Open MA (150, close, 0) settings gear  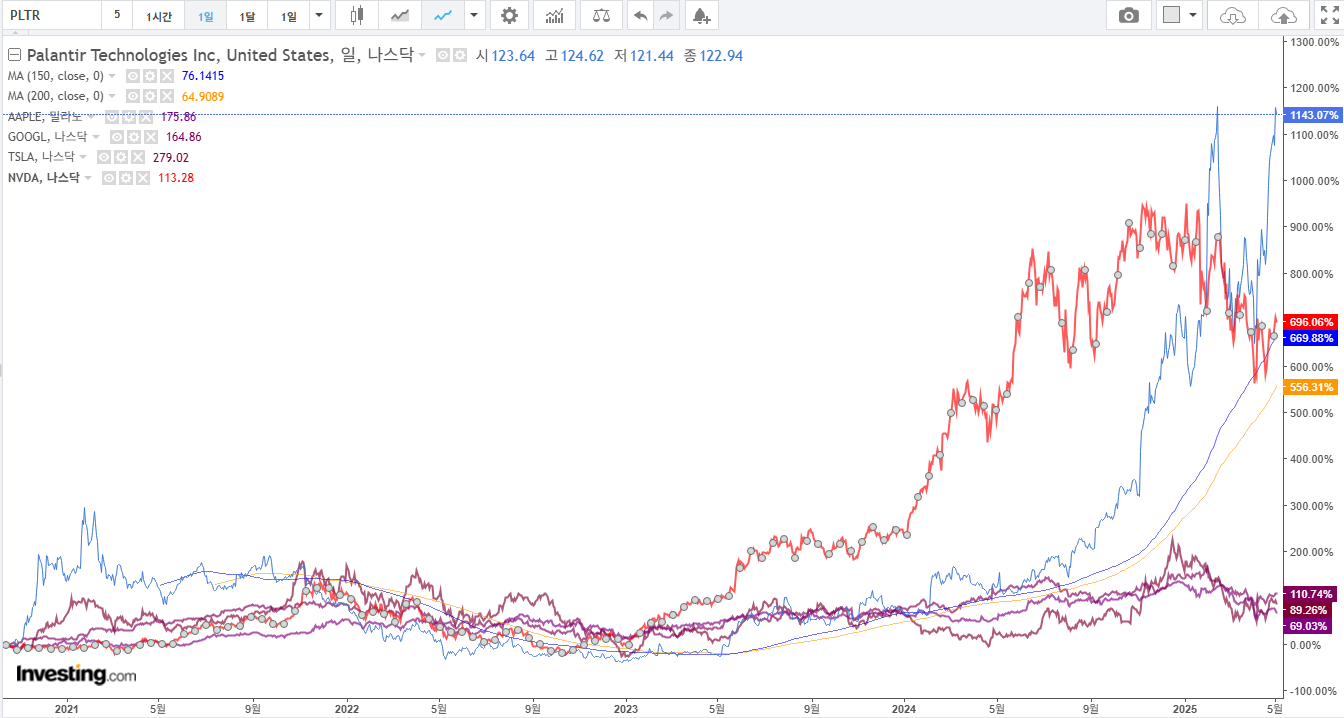[149, 76]
